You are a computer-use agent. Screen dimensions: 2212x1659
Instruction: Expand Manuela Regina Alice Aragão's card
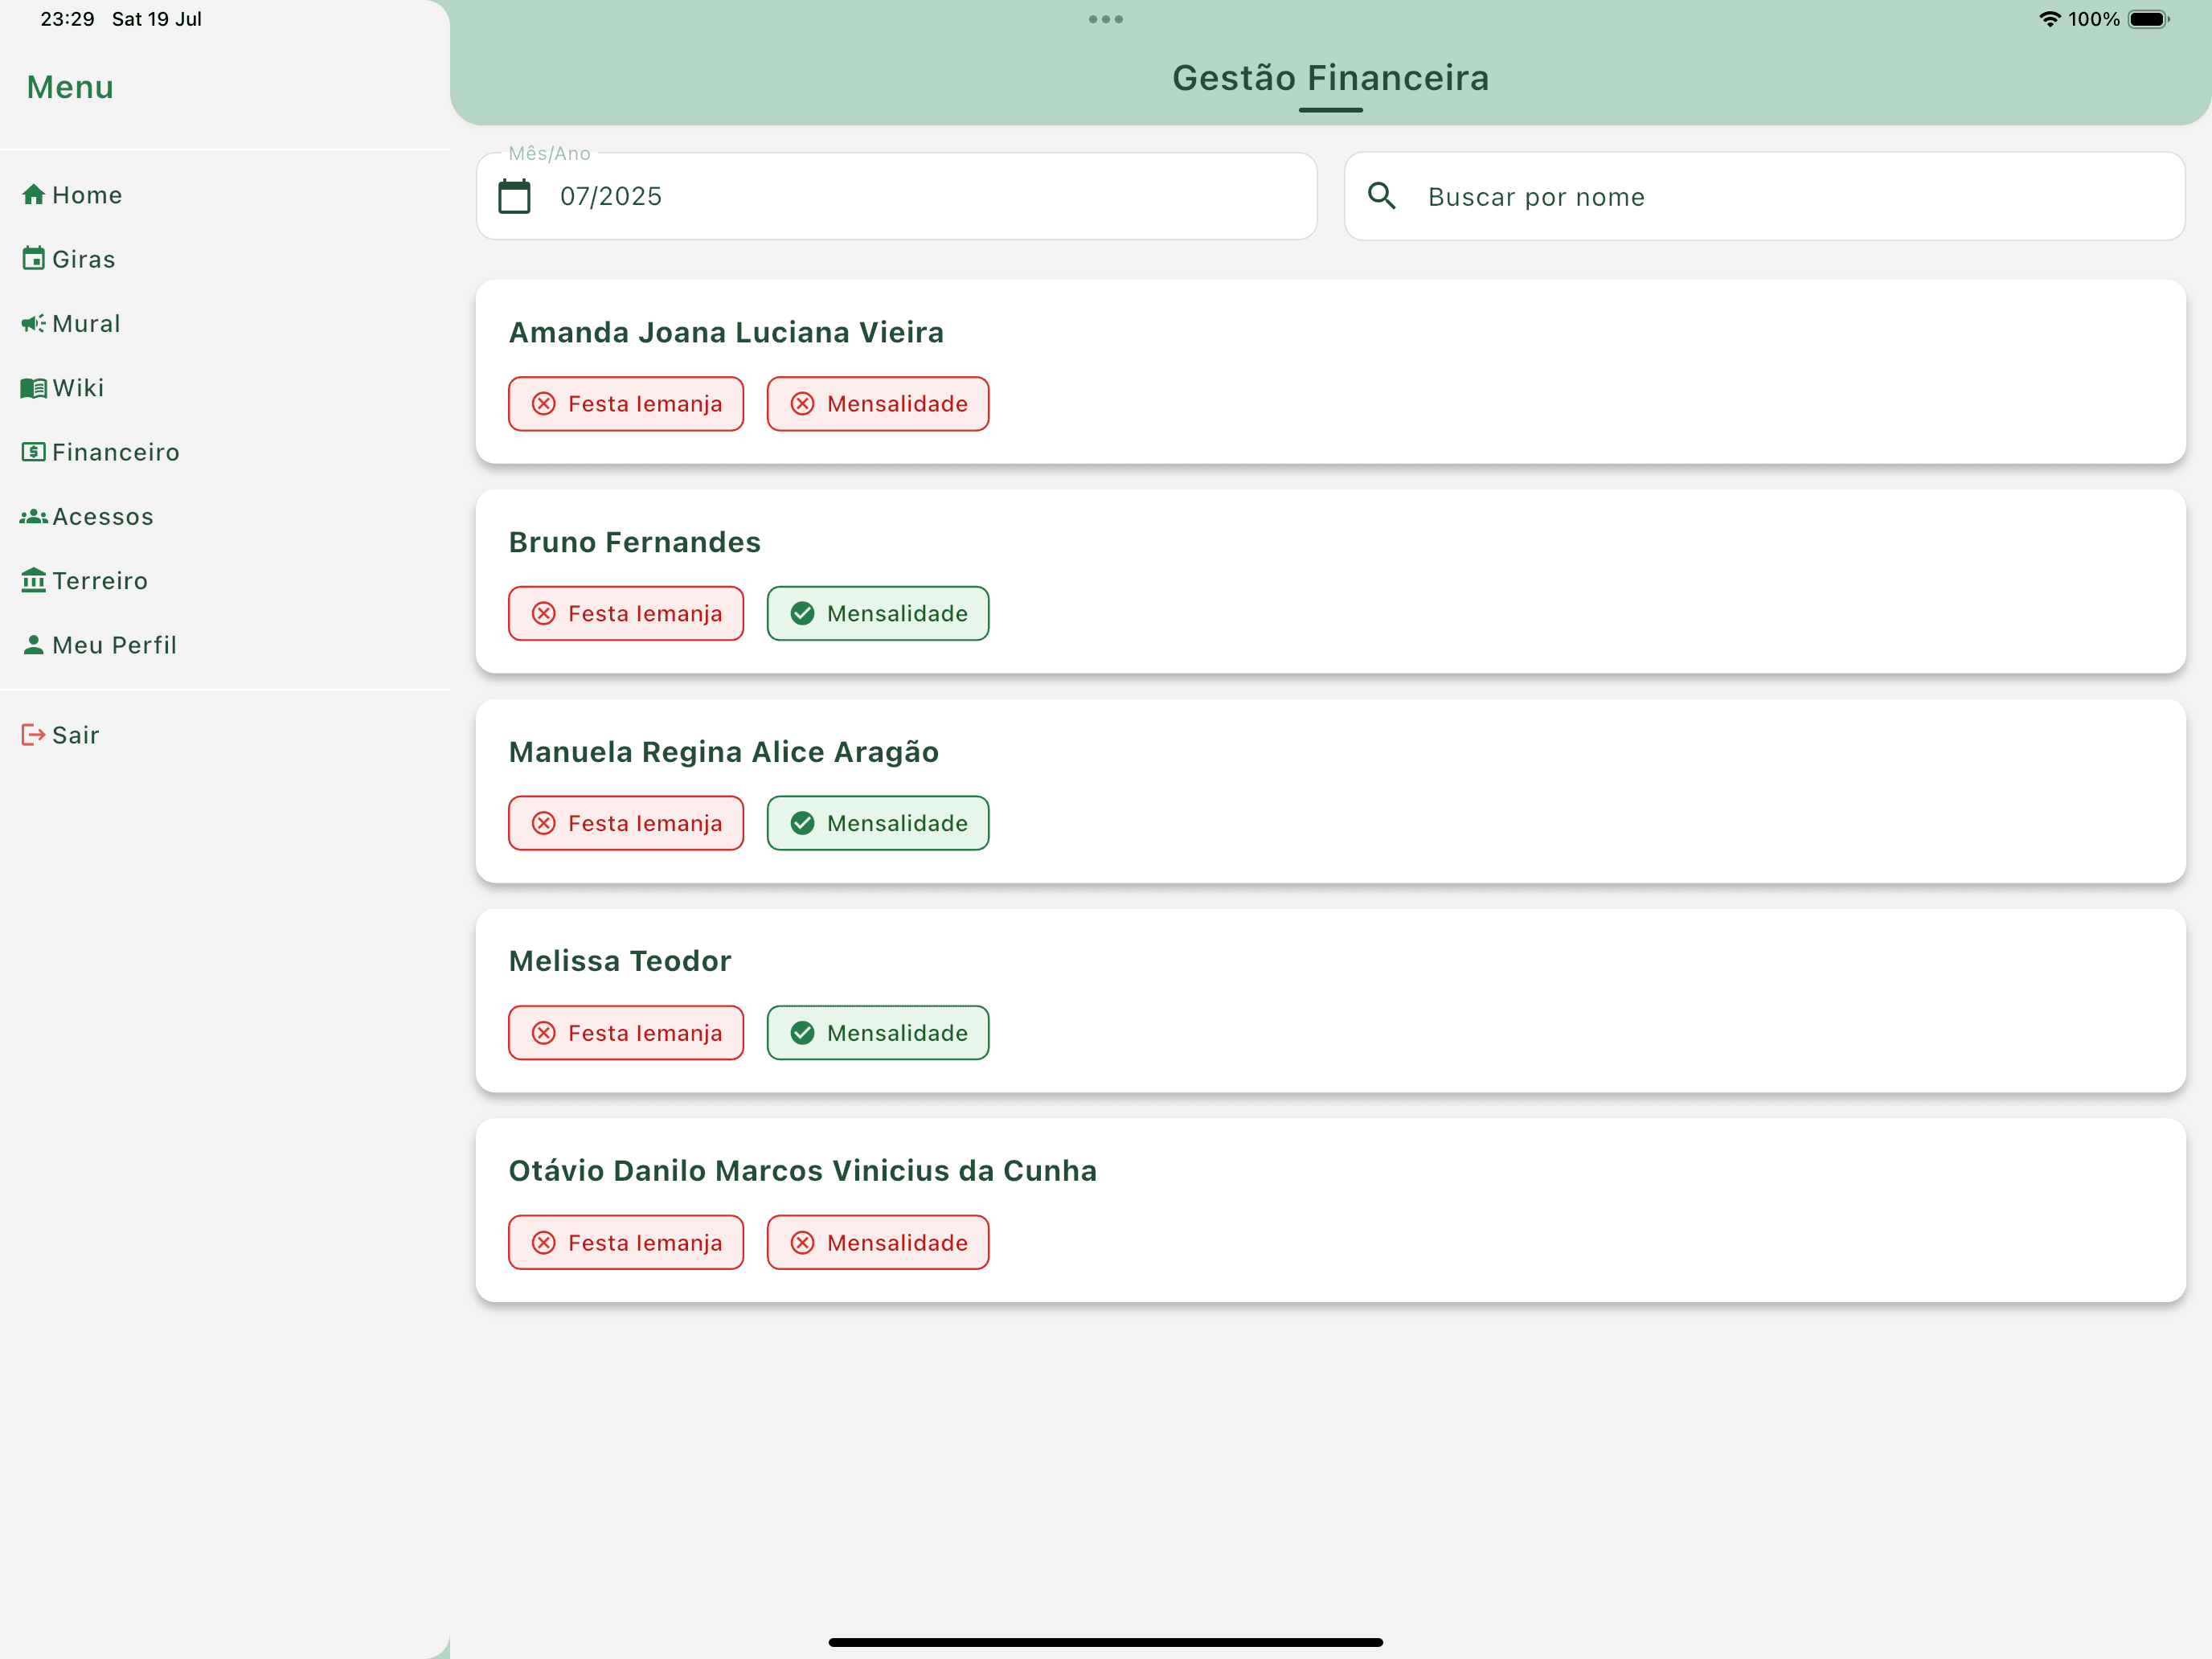click(724, 751)
